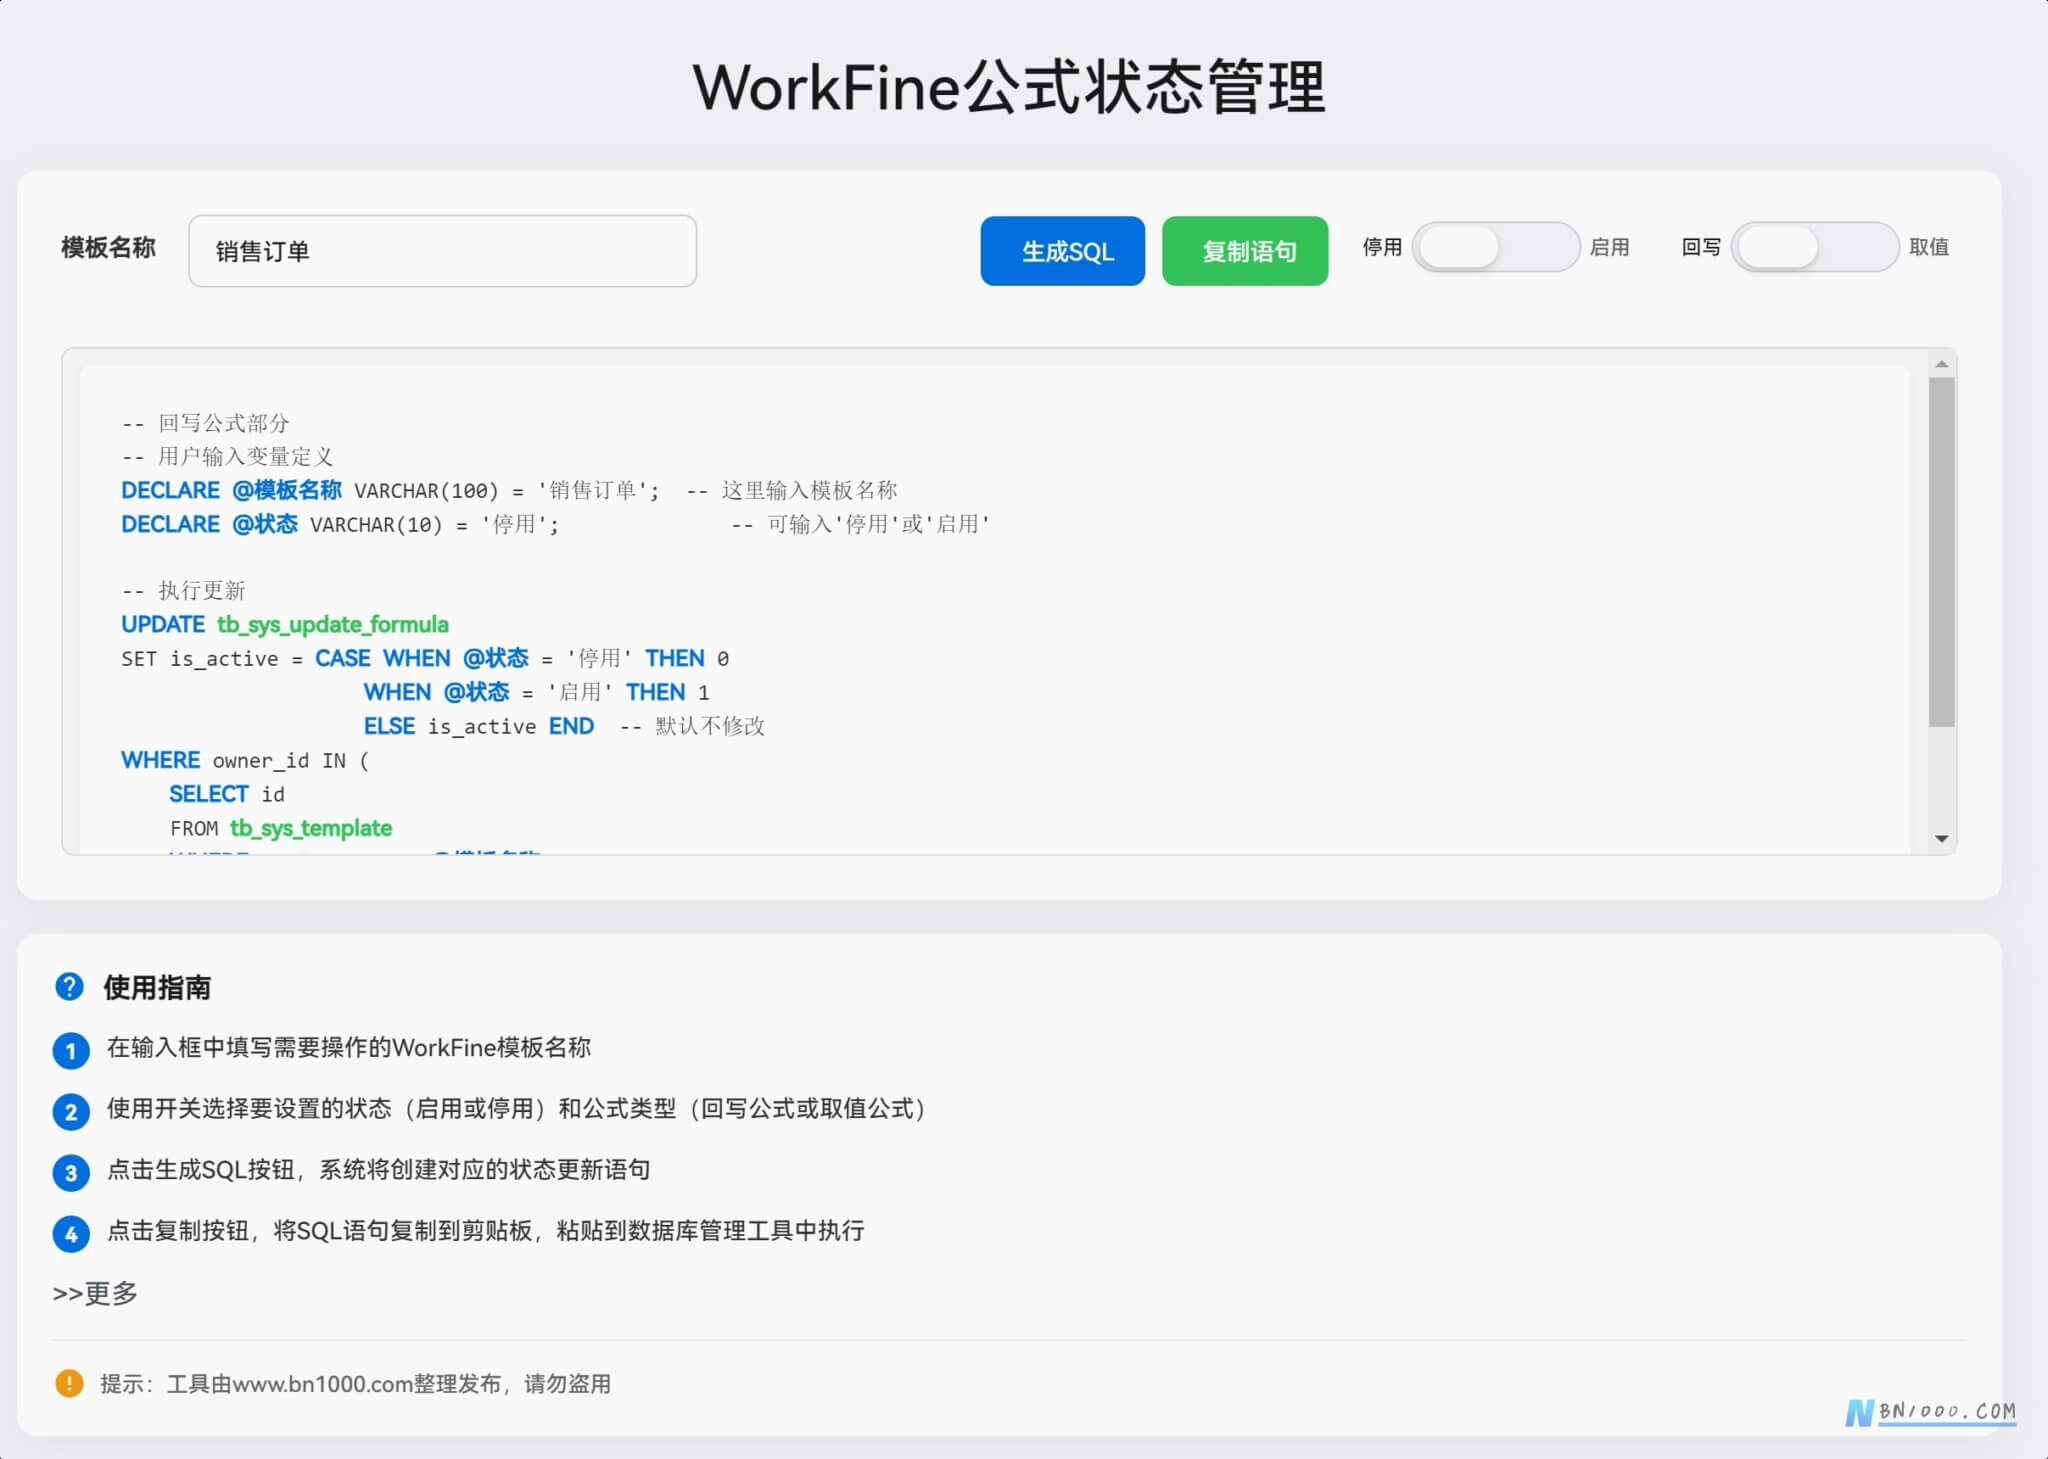
Task: Toggle the 回写/取值 switch
Action: pos(1815,247)
